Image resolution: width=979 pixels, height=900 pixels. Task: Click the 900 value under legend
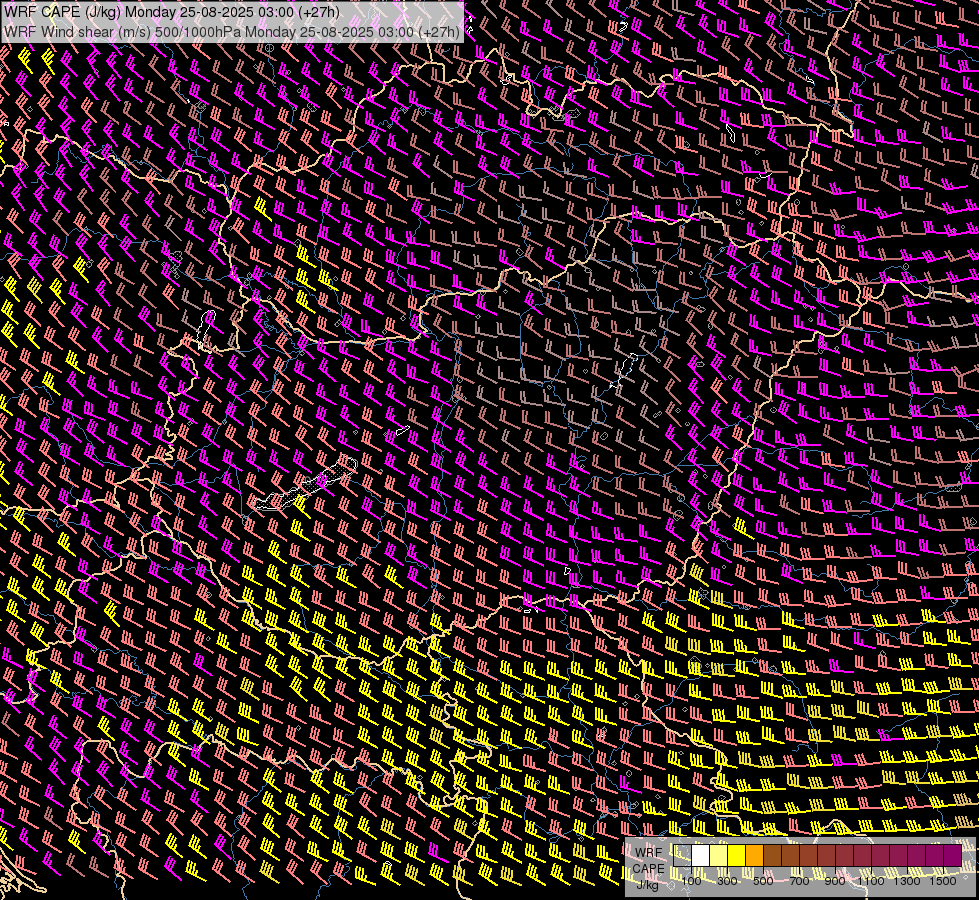[x=835, y=881]
